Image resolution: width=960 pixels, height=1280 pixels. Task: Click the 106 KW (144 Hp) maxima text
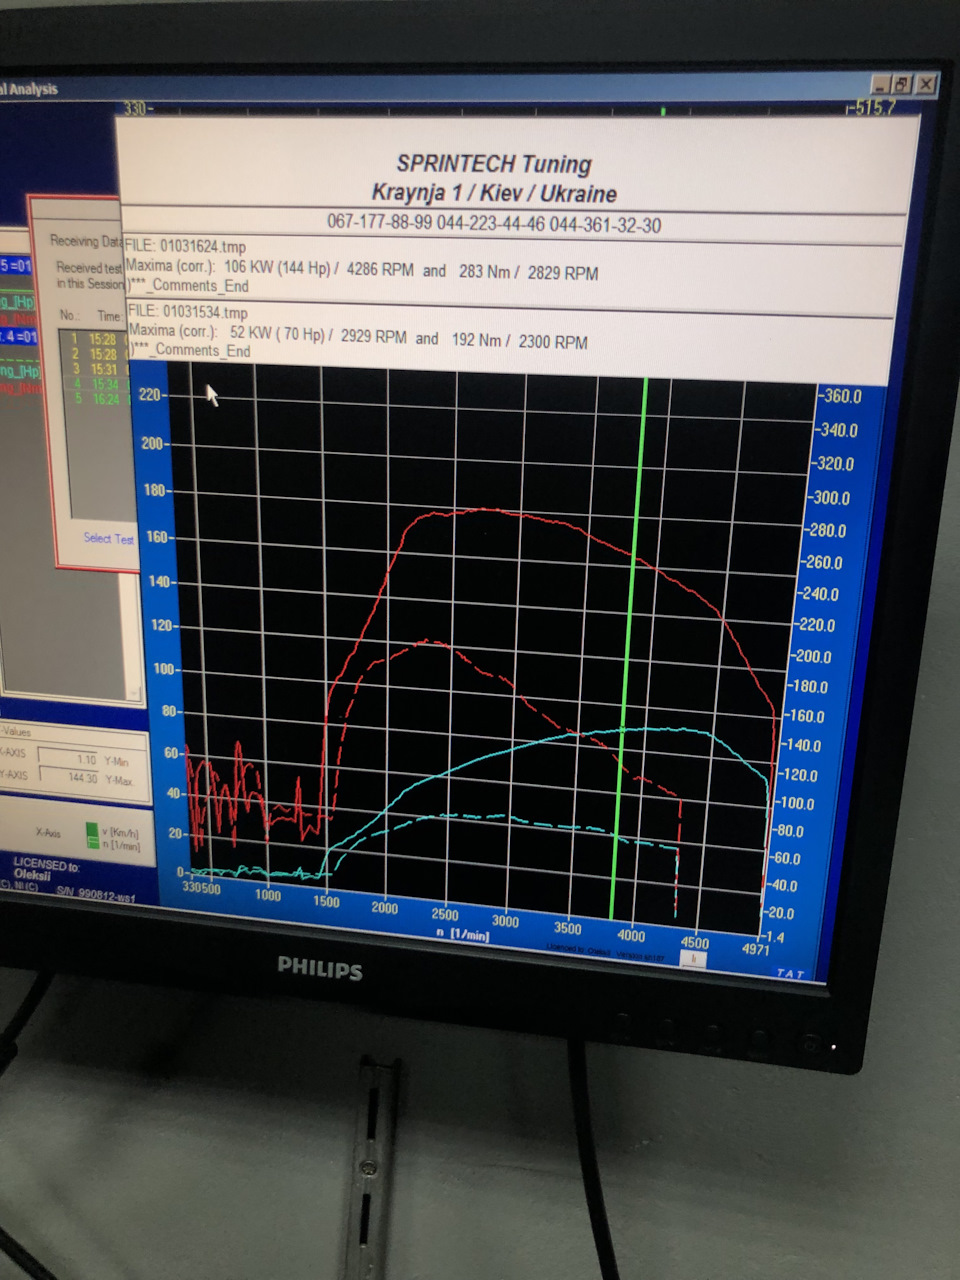(278, 268)
